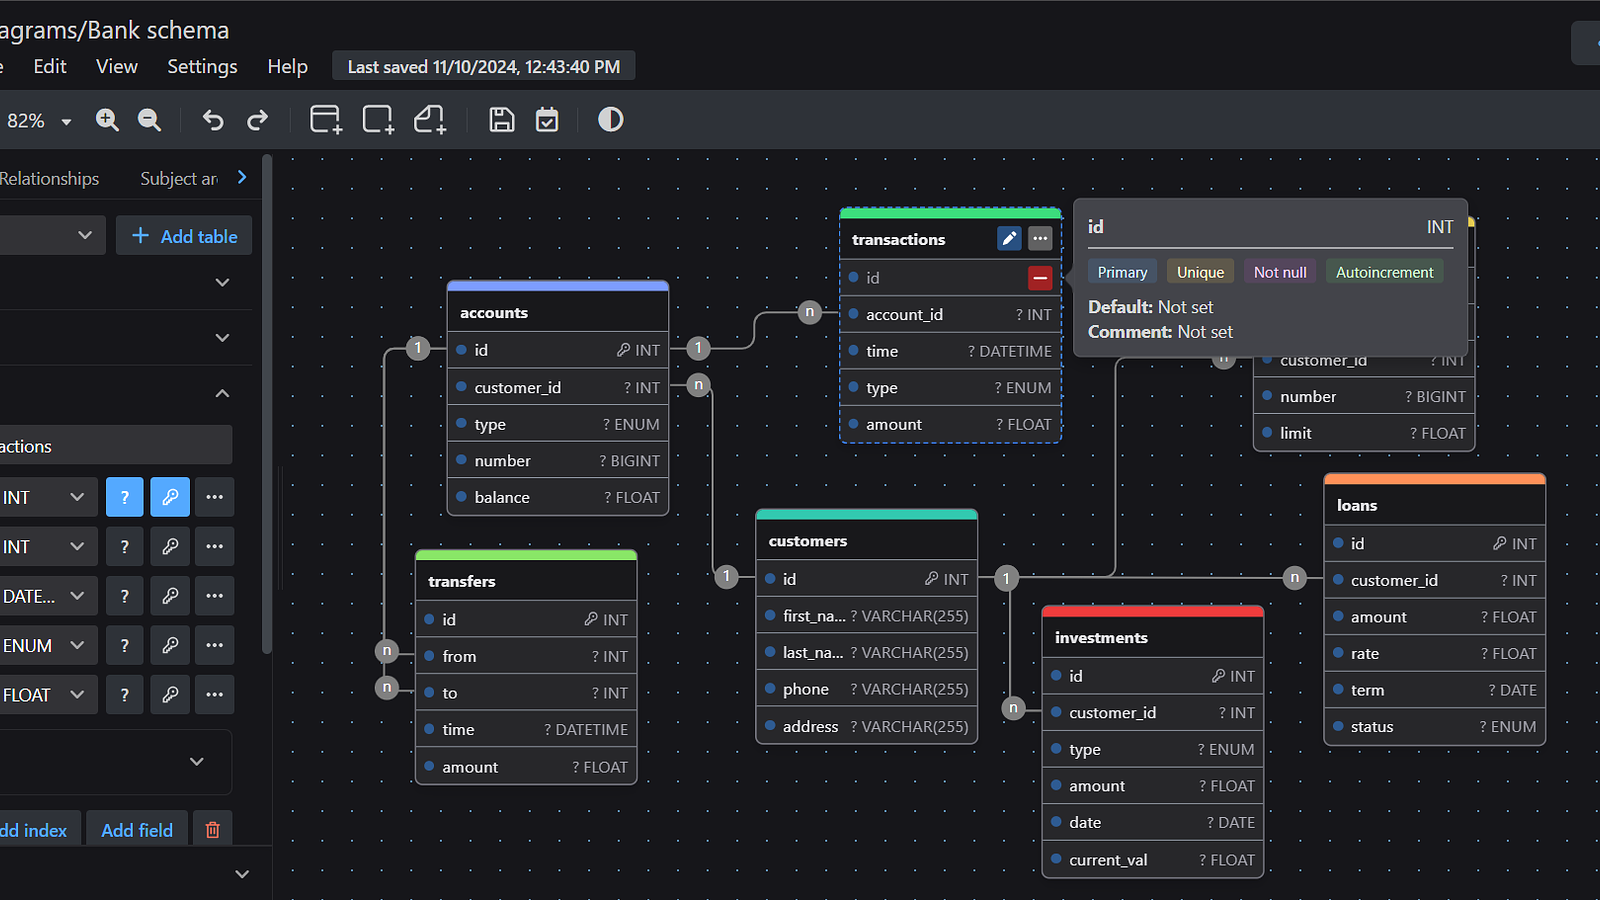Edit the transactions table with pencil icon

(x=1009, y=238)
